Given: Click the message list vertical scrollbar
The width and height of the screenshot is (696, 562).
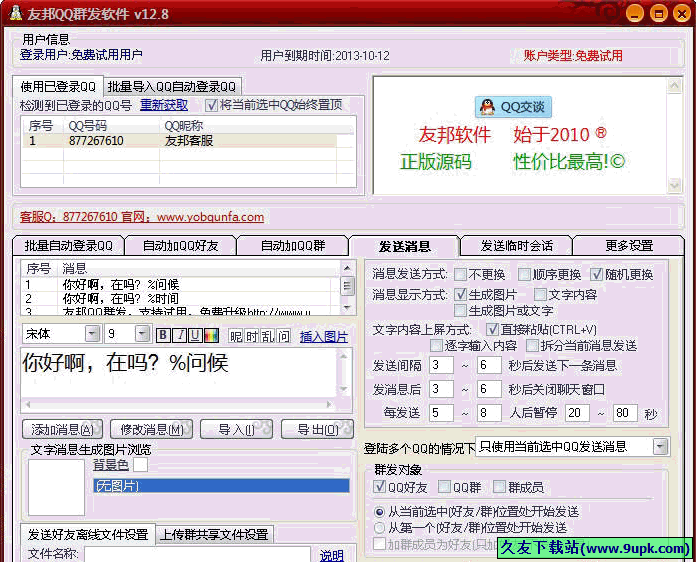Looking at the screenshot, I should click(347, 287).
